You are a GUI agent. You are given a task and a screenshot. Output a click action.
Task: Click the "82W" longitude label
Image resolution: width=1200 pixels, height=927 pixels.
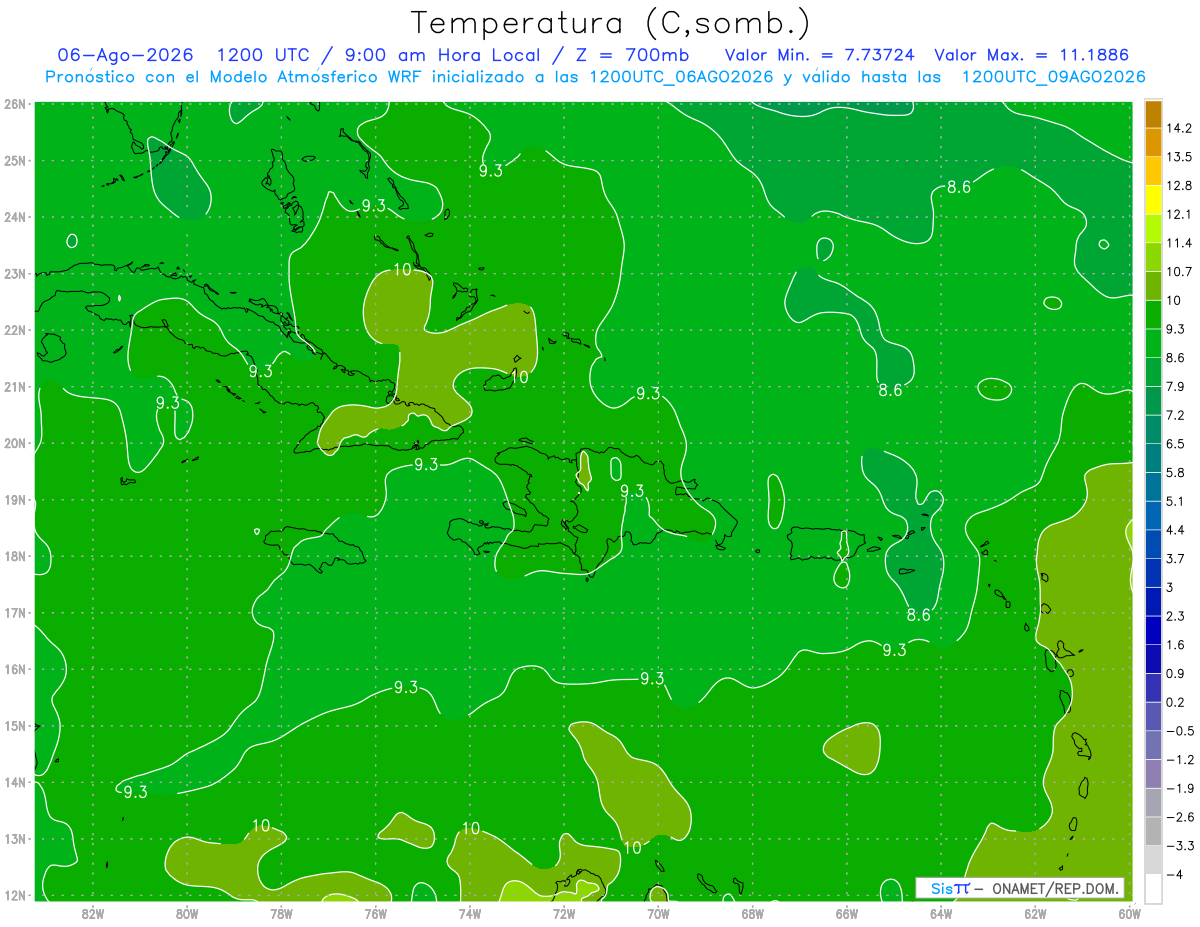[92, 912]
